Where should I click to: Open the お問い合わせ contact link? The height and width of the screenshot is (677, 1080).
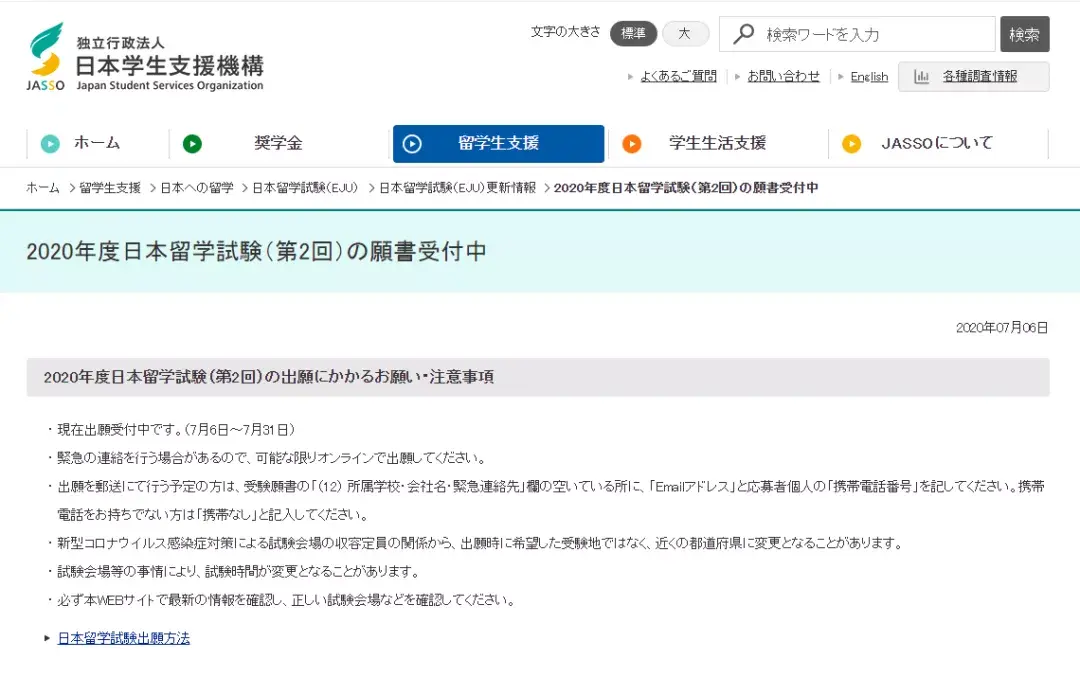pyautogui.click(x=784, y=76)
